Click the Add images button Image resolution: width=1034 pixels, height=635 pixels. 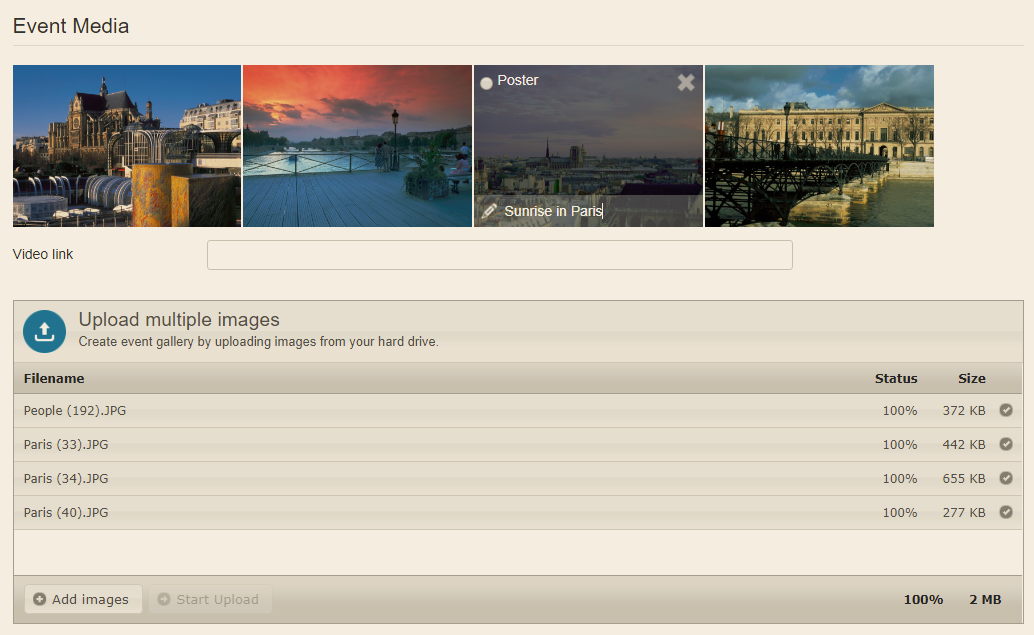(x=83, y=599)
